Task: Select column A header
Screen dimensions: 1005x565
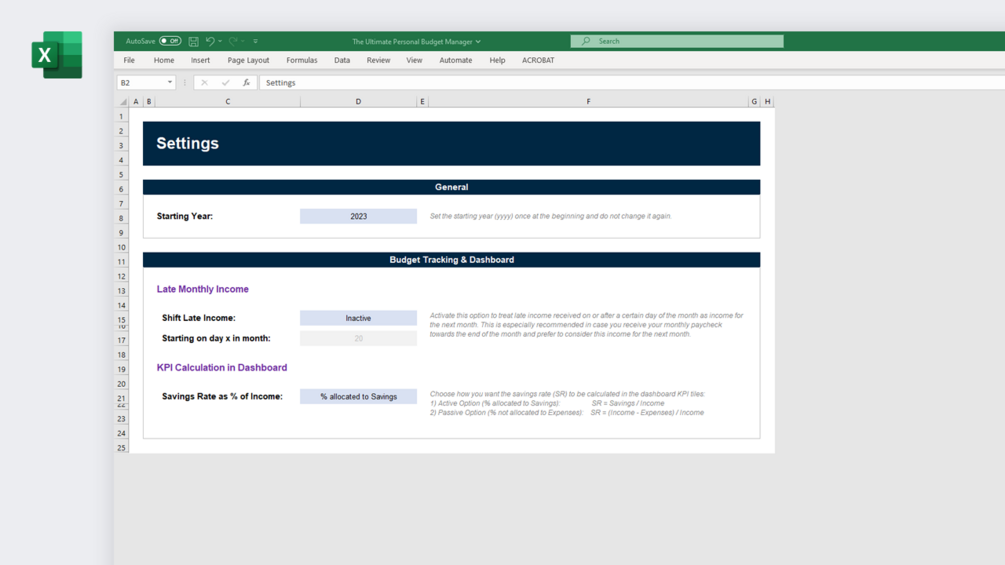Action: 136,101
